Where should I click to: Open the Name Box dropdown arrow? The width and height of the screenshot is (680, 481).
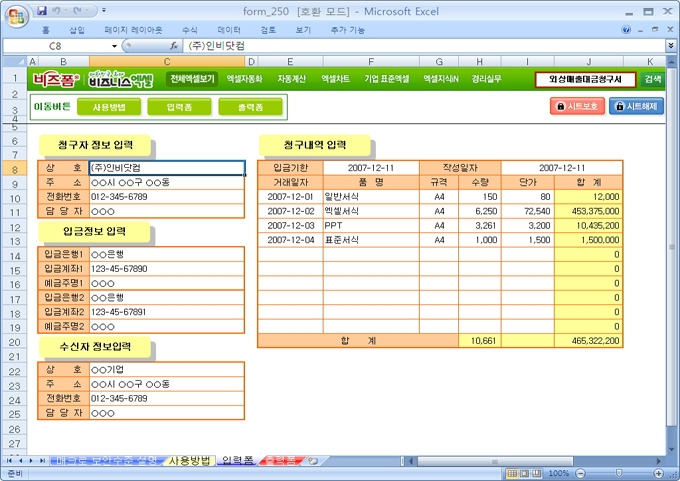tap(114, 46)
